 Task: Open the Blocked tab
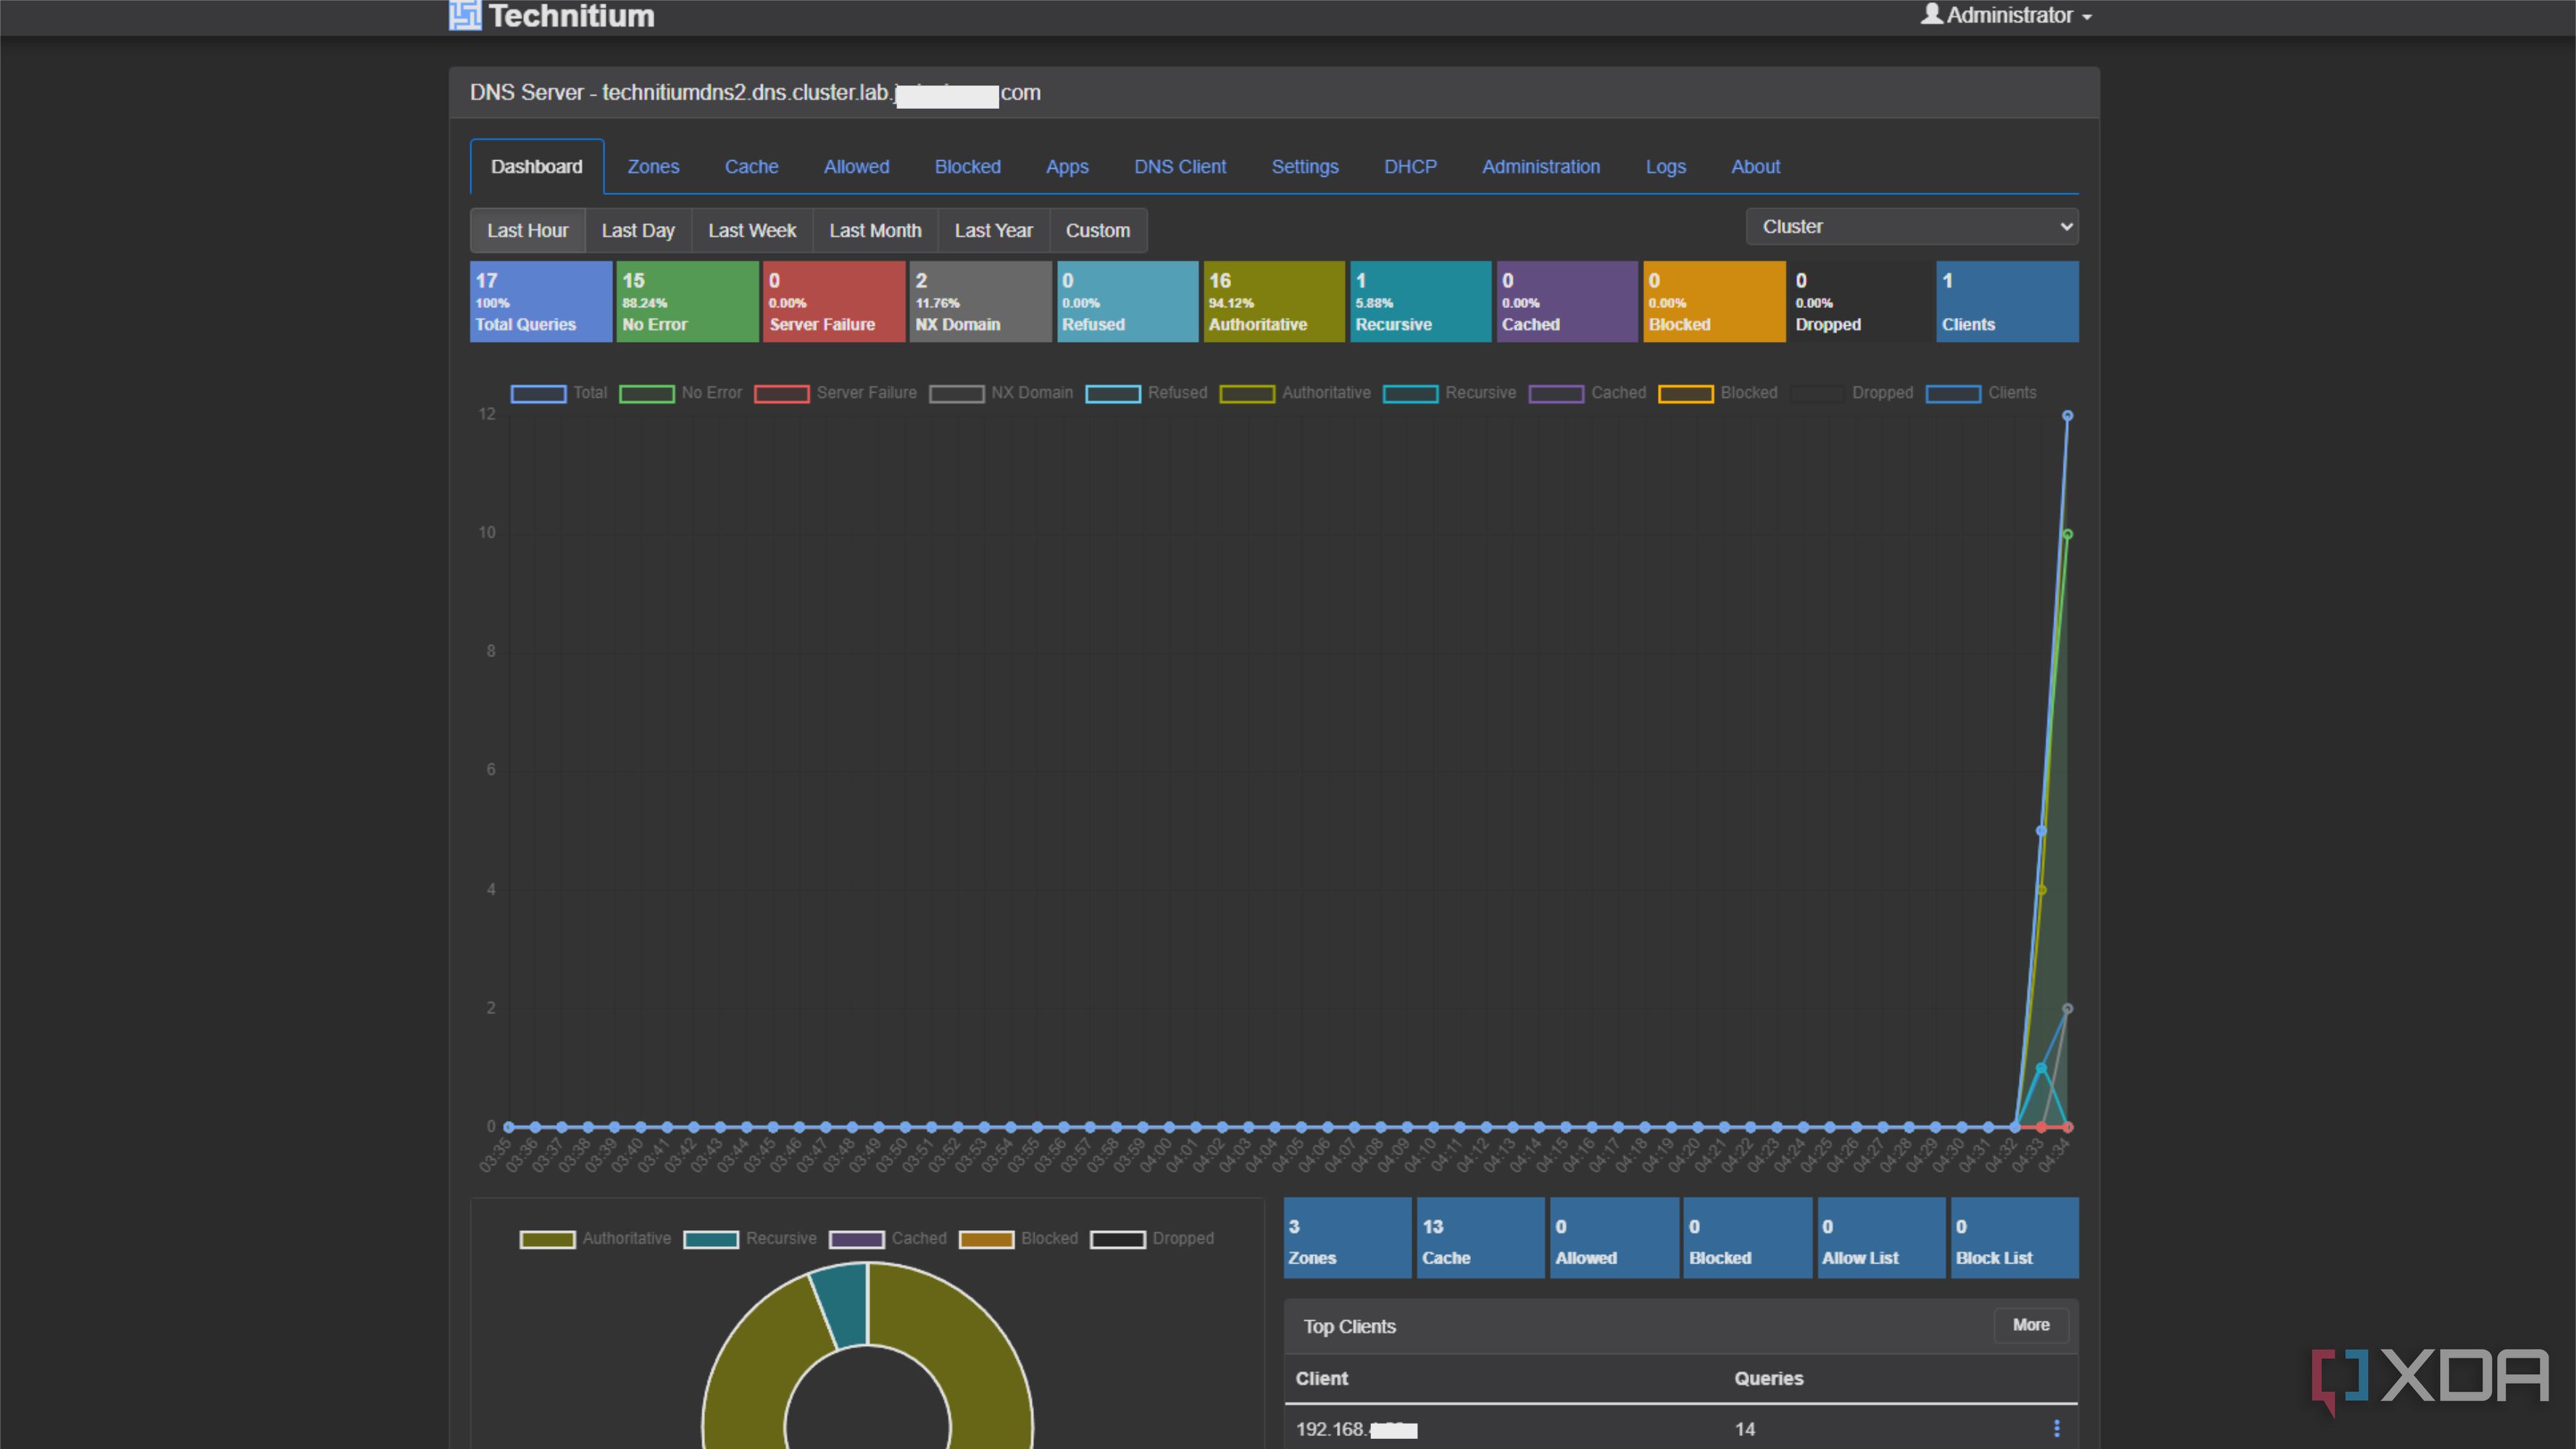pyautogui.click(x=967, y=167)
